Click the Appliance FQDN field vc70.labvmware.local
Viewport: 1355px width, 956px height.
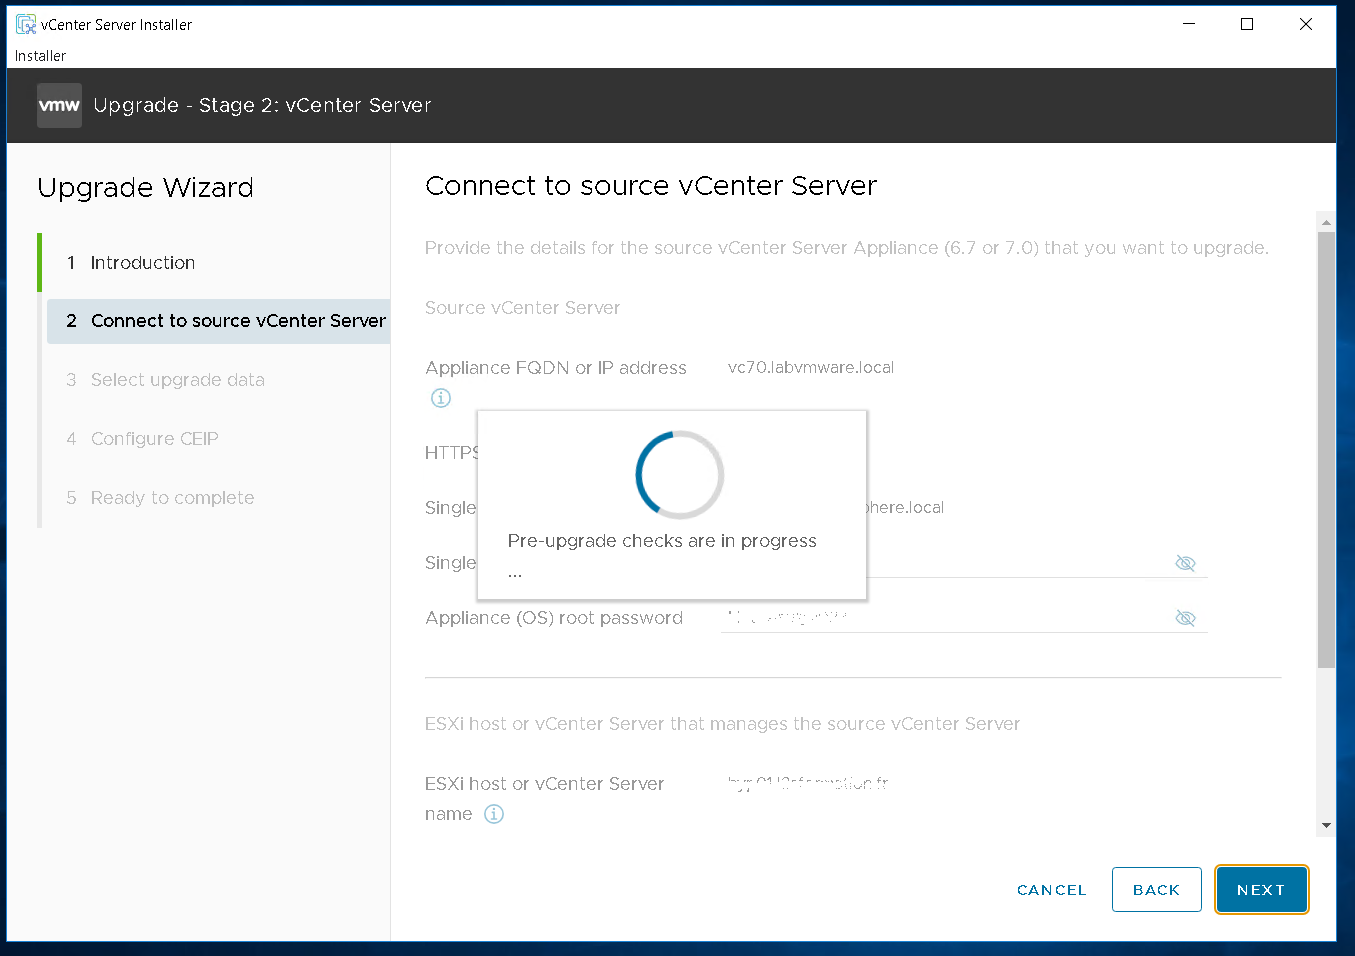pos(811,368)
